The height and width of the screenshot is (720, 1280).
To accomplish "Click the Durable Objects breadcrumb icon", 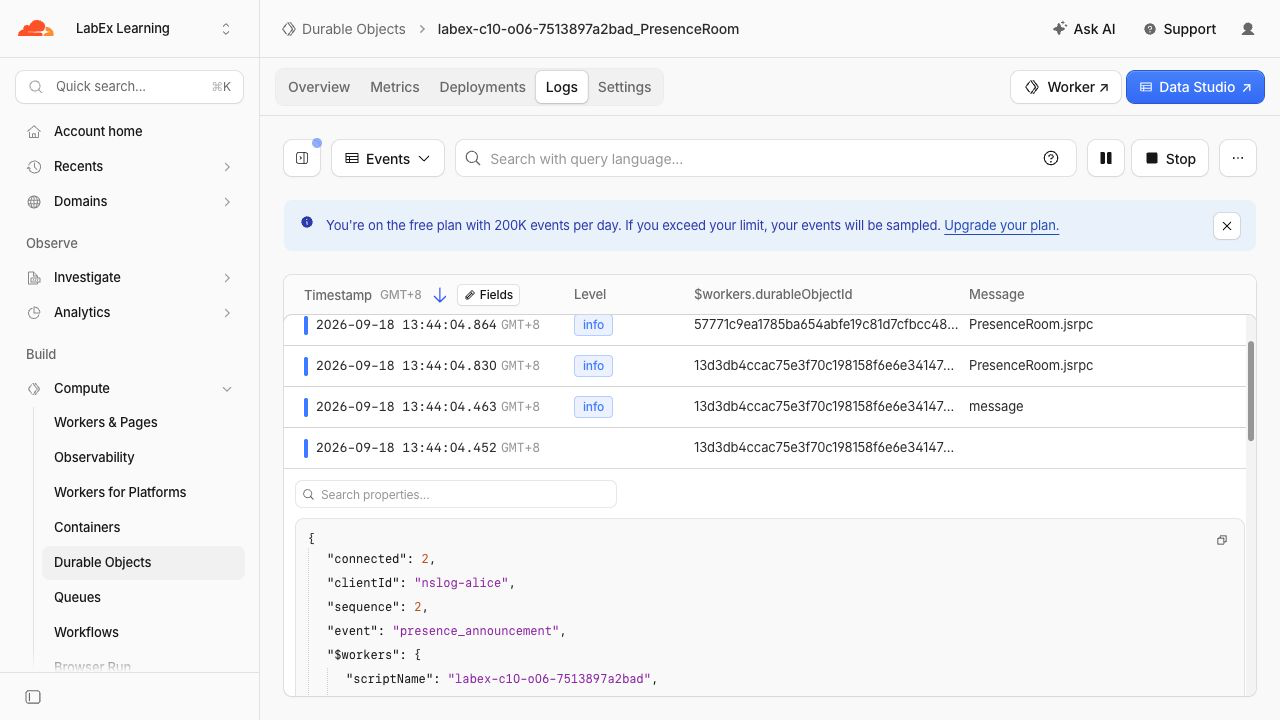I will pyautogui.click(x=289, y=29).
